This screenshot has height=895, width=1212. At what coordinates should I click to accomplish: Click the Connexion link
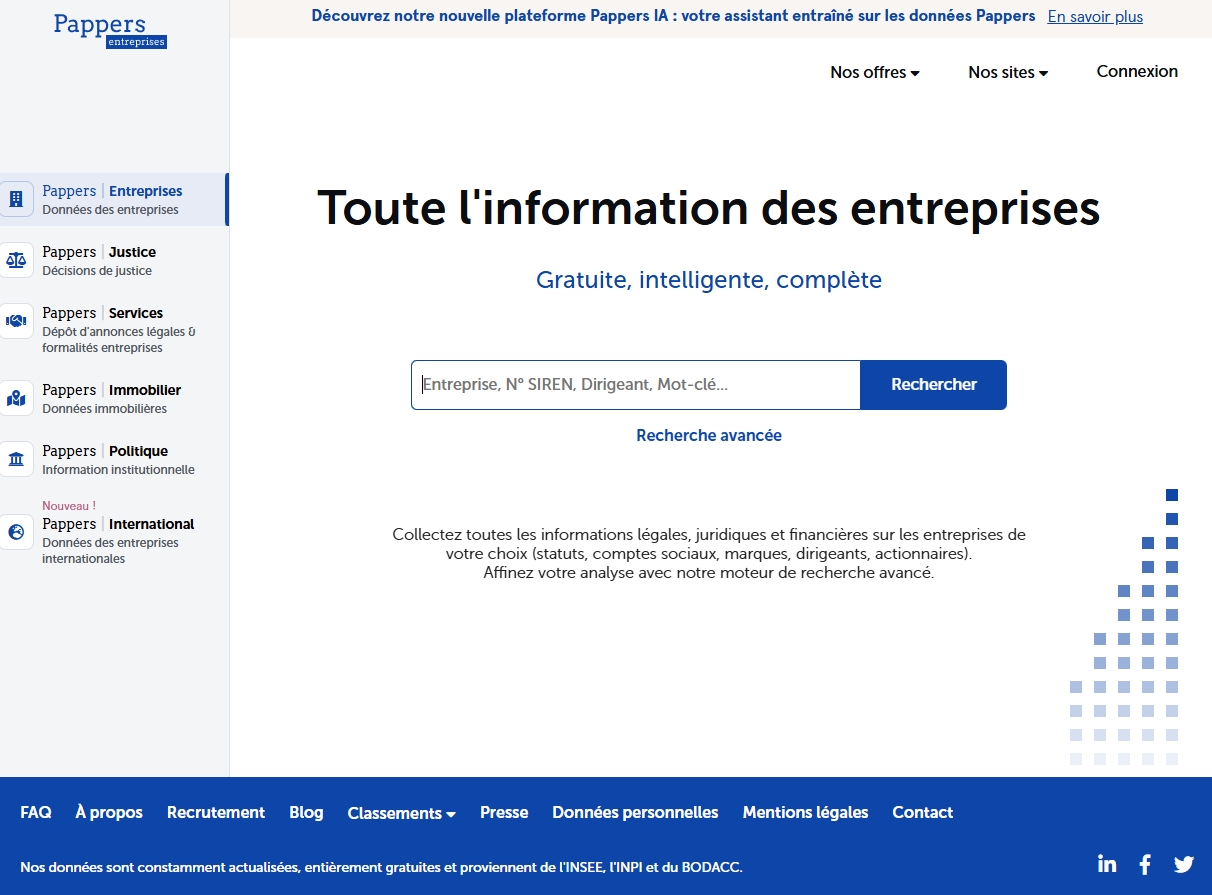point(1137,71)
